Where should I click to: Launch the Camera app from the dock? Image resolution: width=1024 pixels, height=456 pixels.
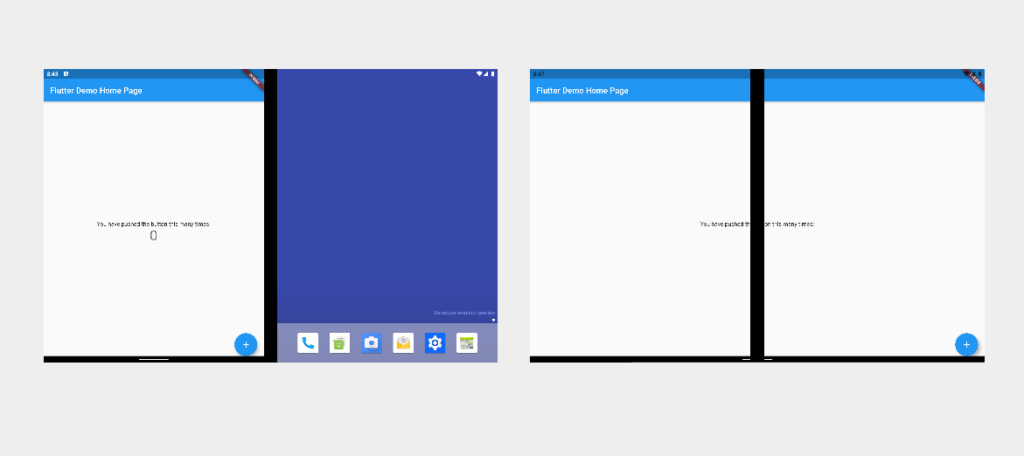click(x=371, y=343)
